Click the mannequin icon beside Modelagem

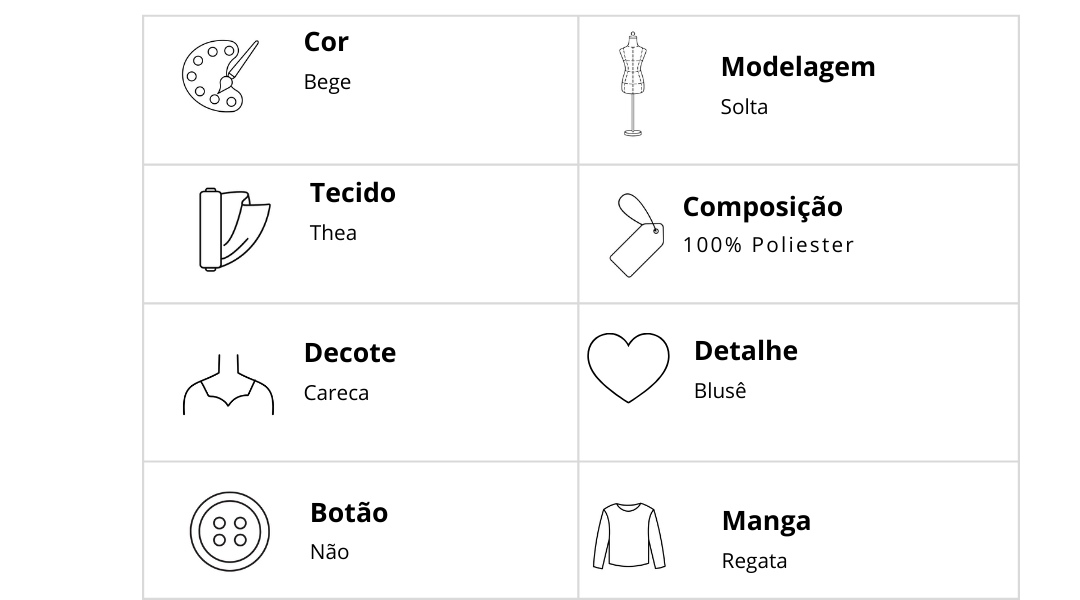[633, 84]
